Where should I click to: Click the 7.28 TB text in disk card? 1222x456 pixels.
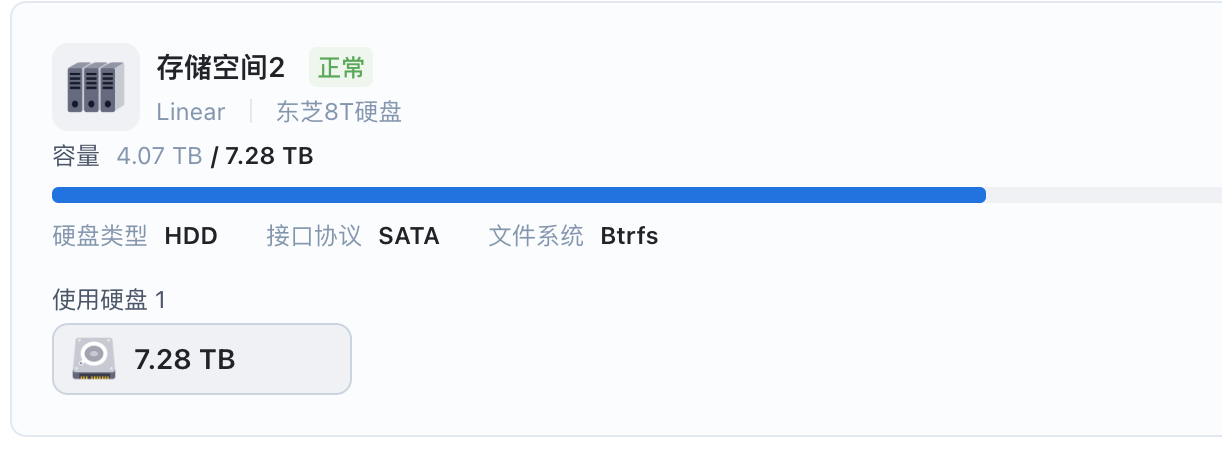click(185, 359)
